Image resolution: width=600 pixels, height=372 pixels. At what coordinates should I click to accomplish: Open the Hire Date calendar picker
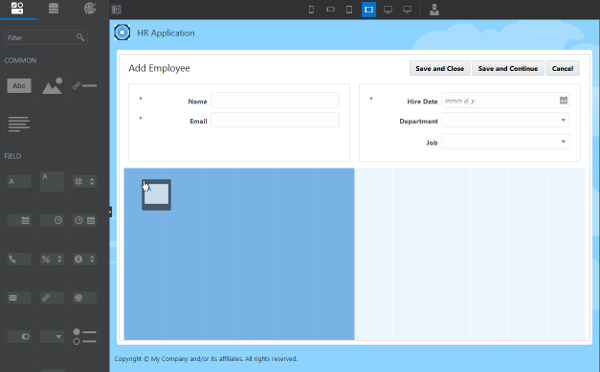[564, 100]
